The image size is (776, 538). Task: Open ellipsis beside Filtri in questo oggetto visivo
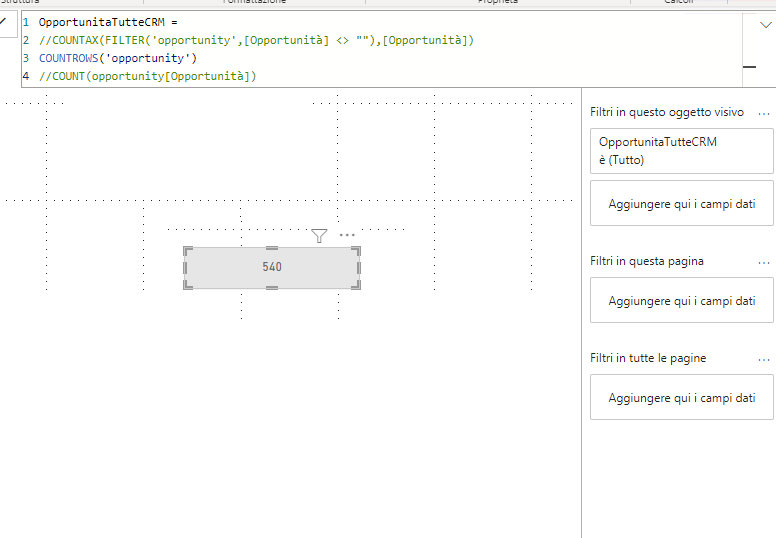[x=764, y=114]
